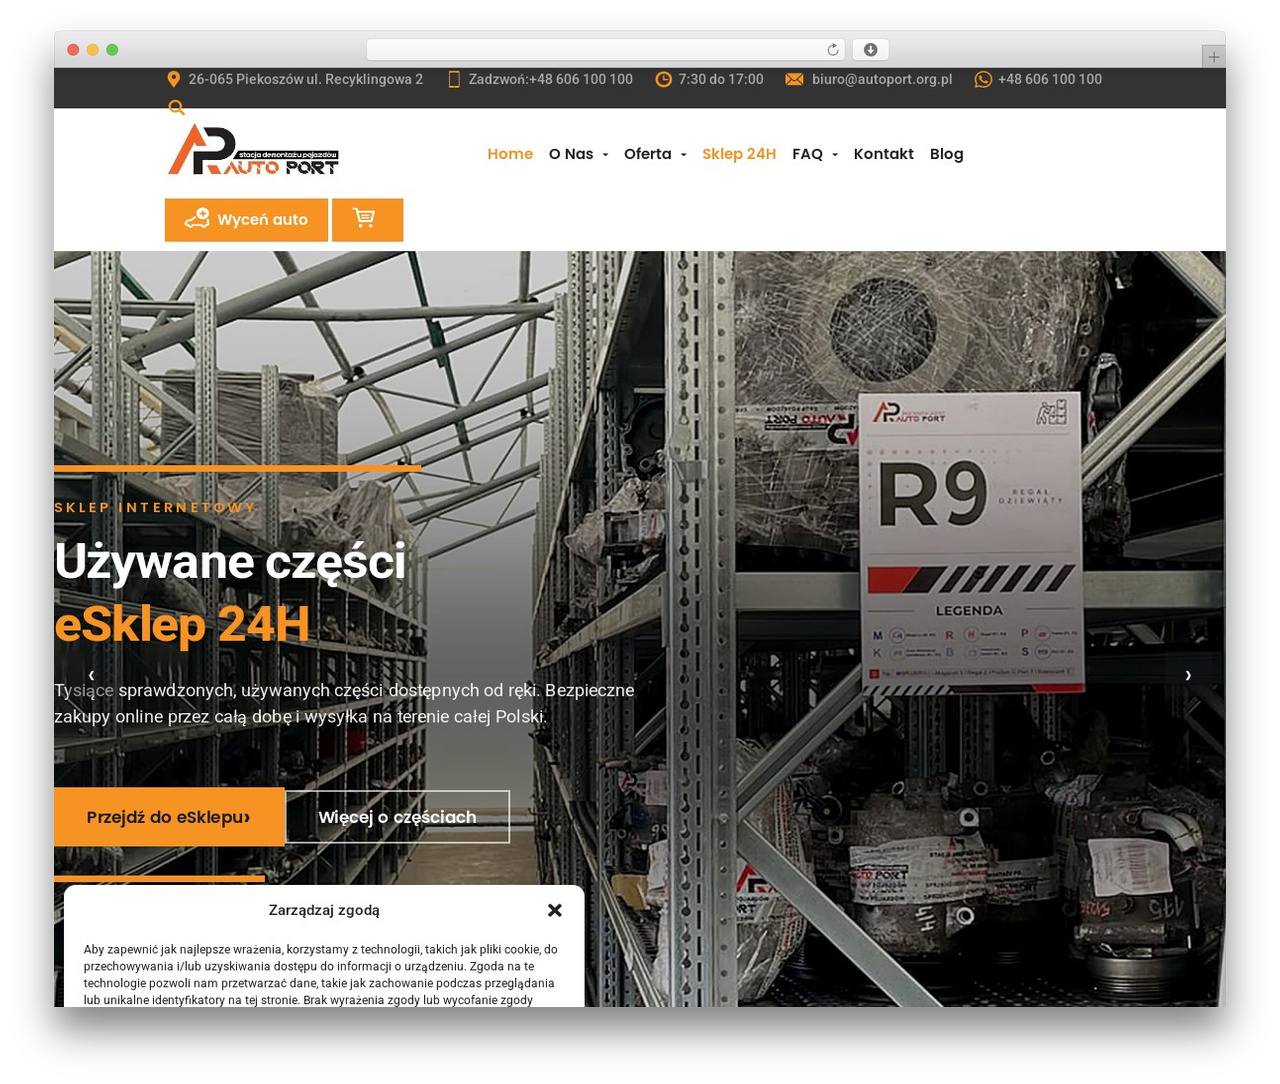This screenshot has height=1084, width=1280.
Task: Go to the next slide
Action: click(x=1188, y=675)
